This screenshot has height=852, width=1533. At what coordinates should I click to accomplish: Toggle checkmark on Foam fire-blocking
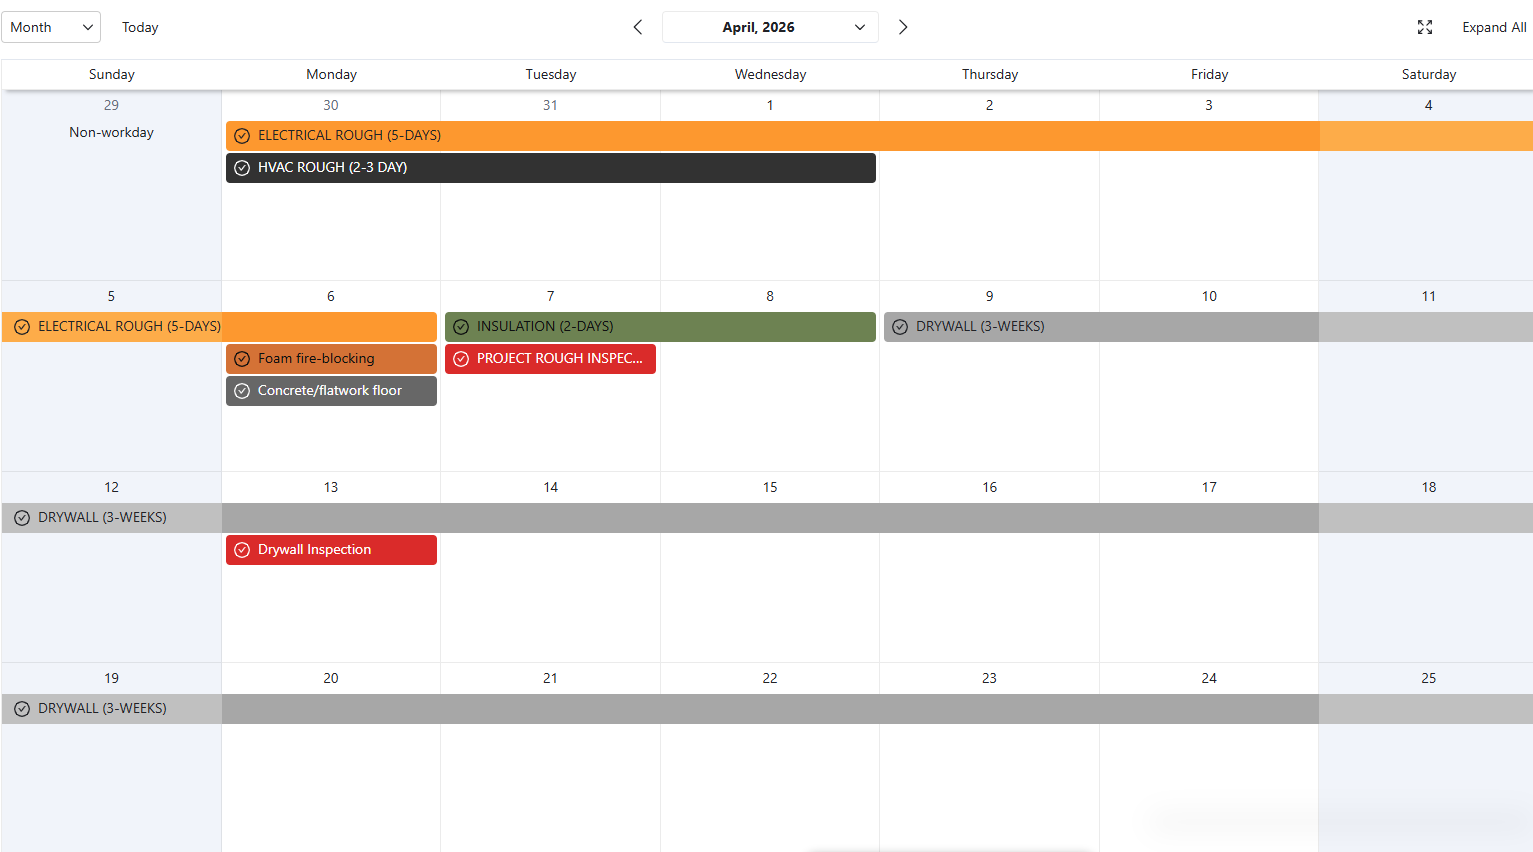(242, 359)
